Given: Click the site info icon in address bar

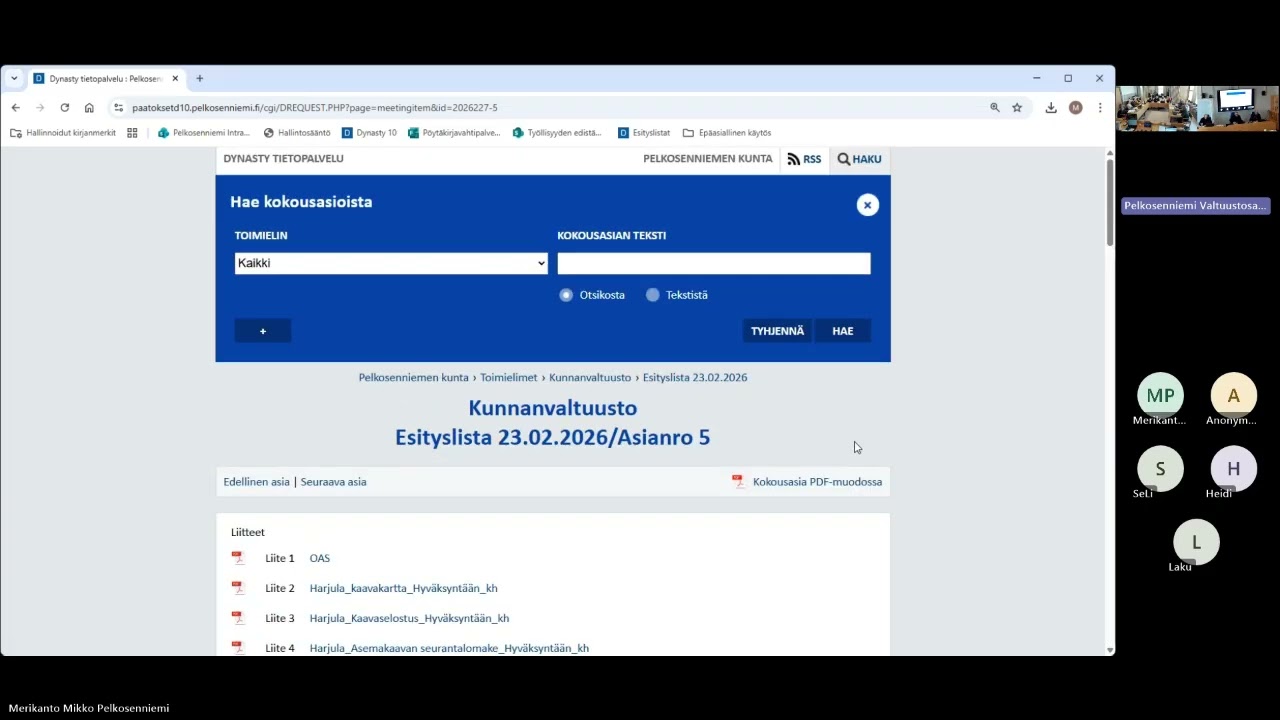Looking at the screenshot, I should pyautogui.click(x=118, y=108).
